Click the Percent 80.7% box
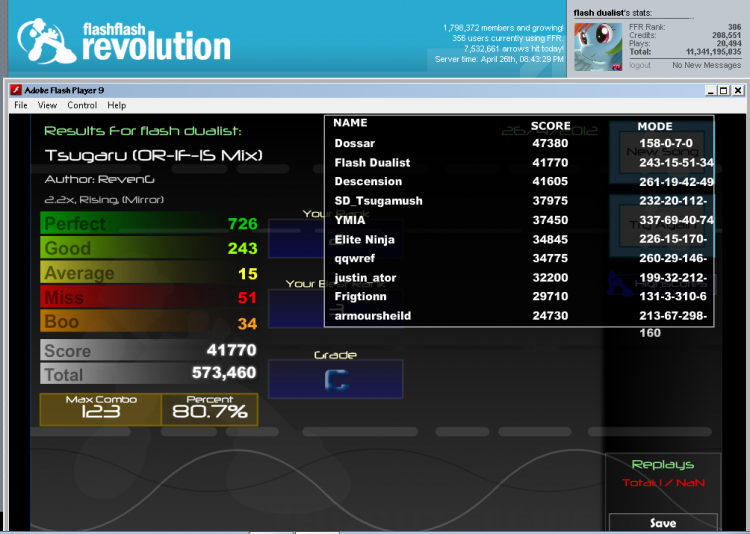This screenshot has width=750, height=534. 210,410
